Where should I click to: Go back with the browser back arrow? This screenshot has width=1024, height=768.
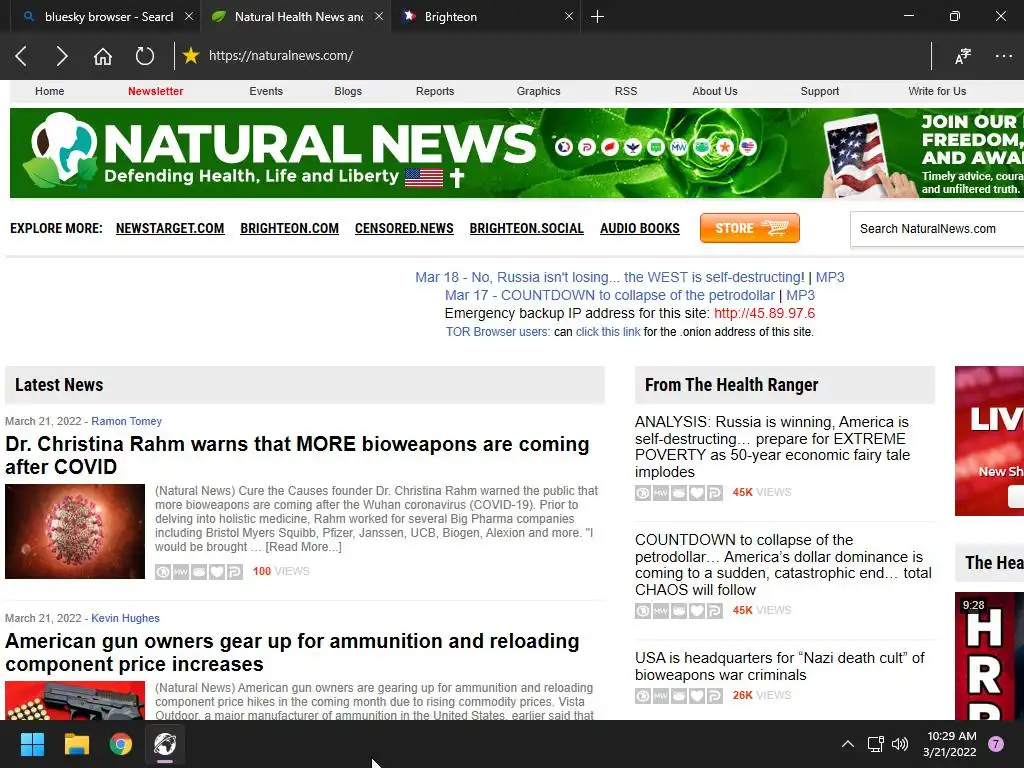[21, 56]
